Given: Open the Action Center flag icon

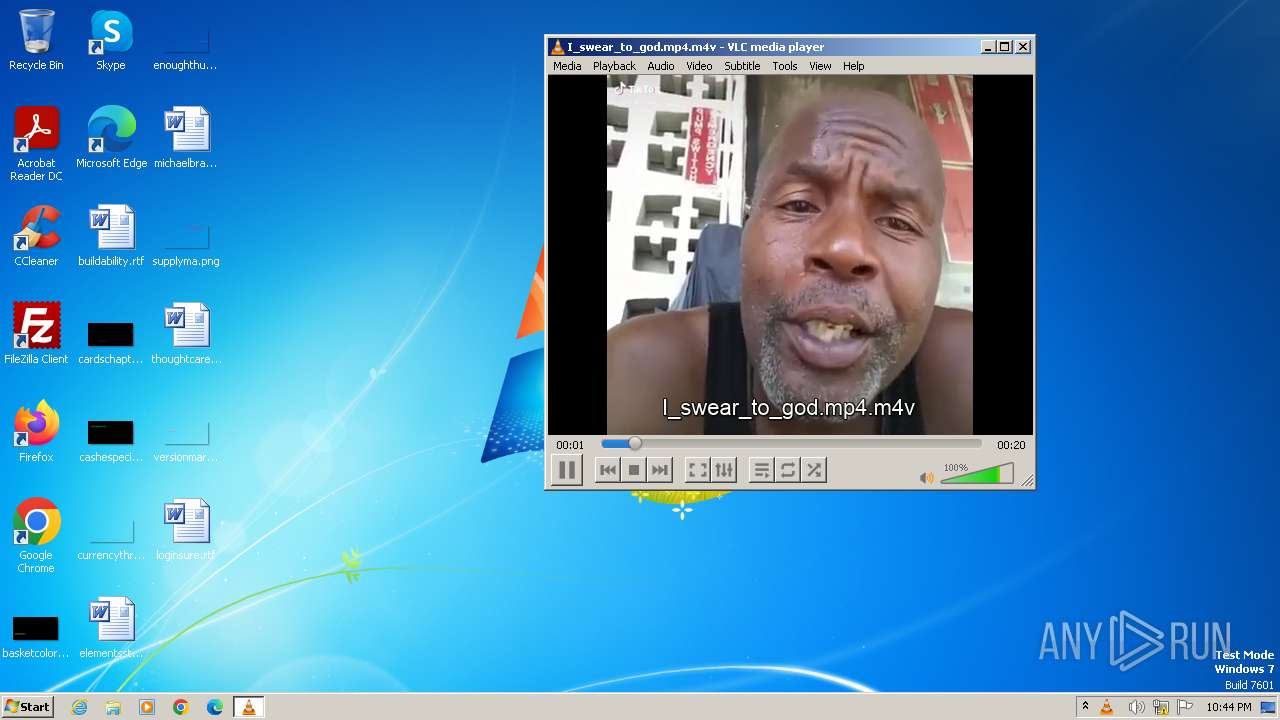Looking at the screenshot, I should [1185, 707].
